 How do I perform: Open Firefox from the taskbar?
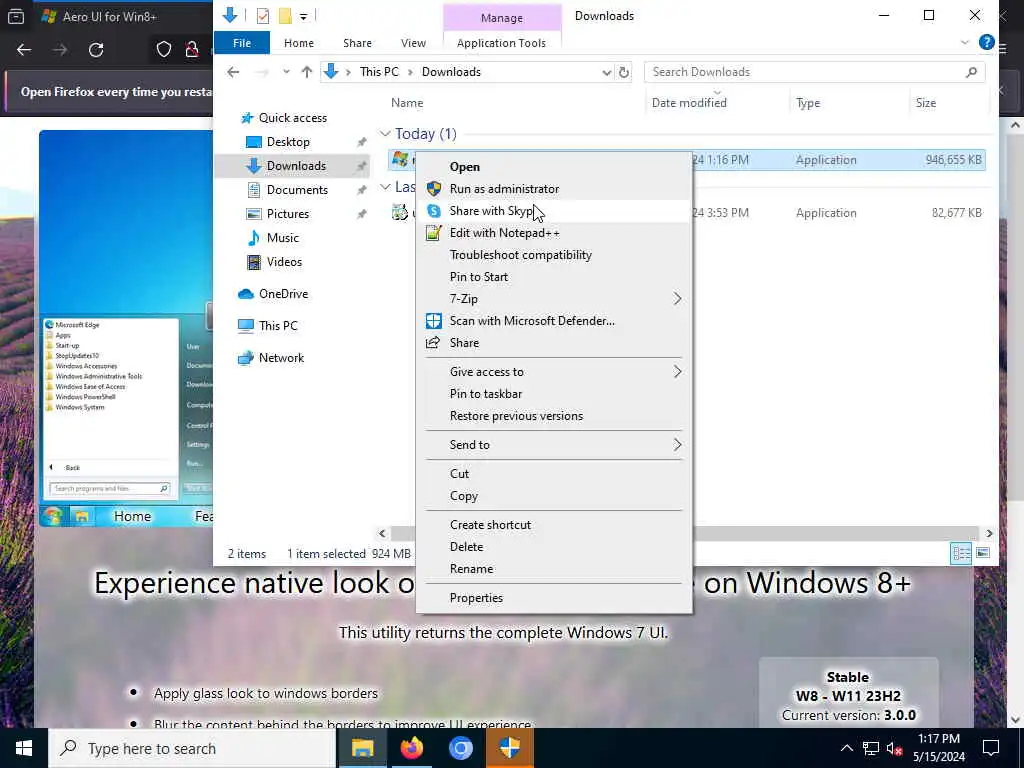pos(411,748)
